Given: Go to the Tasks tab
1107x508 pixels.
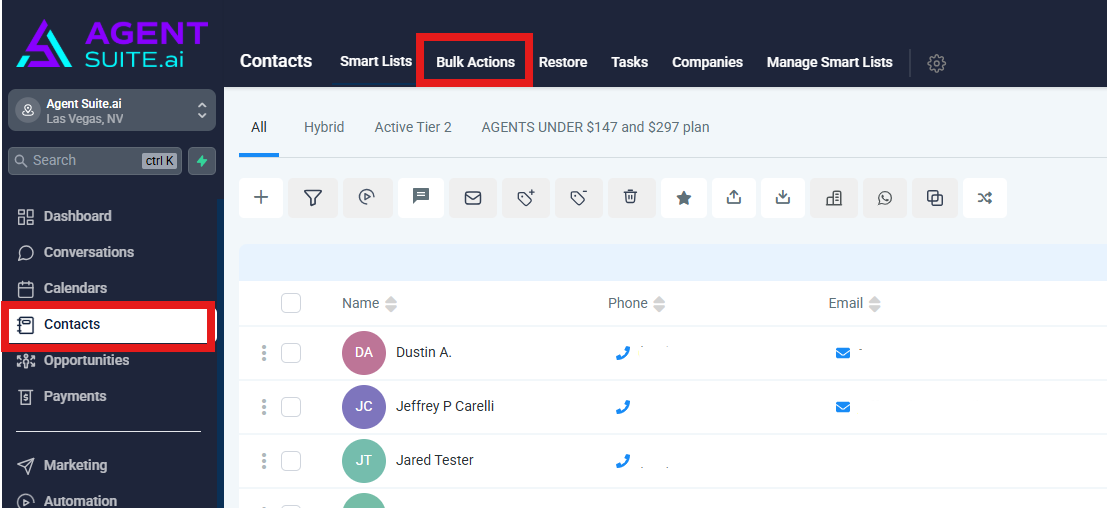Looking at the screenshot, I should (630, 62).
